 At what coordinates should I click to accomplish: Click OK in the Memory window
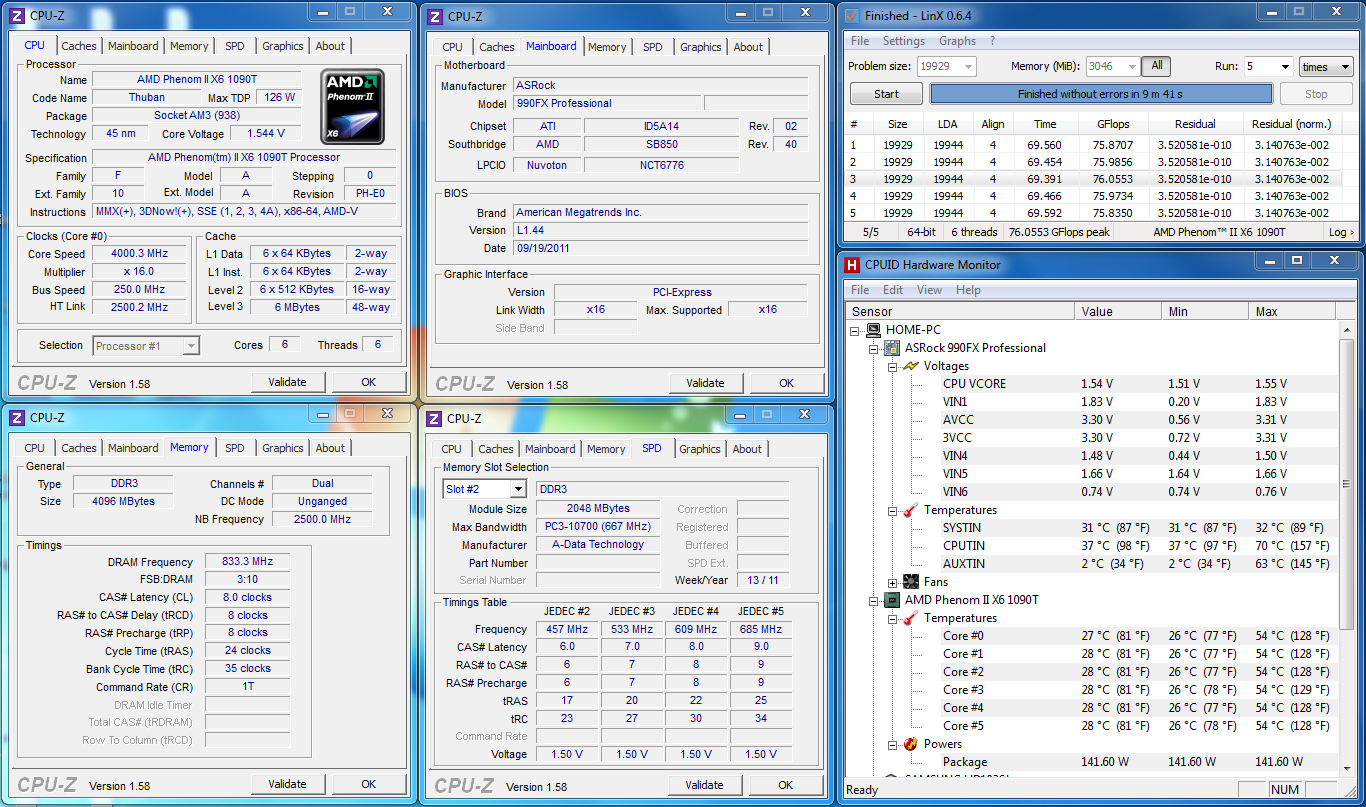tap(369, 784)
